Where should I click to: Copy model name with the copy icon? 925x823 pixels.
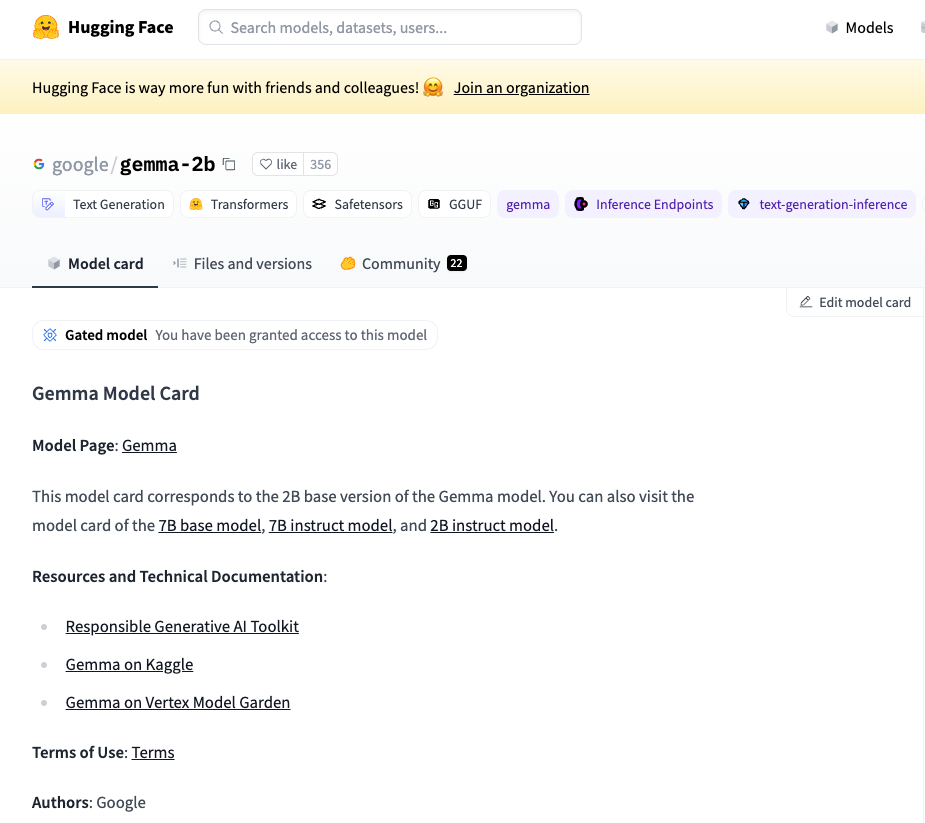tap(229, 164)
